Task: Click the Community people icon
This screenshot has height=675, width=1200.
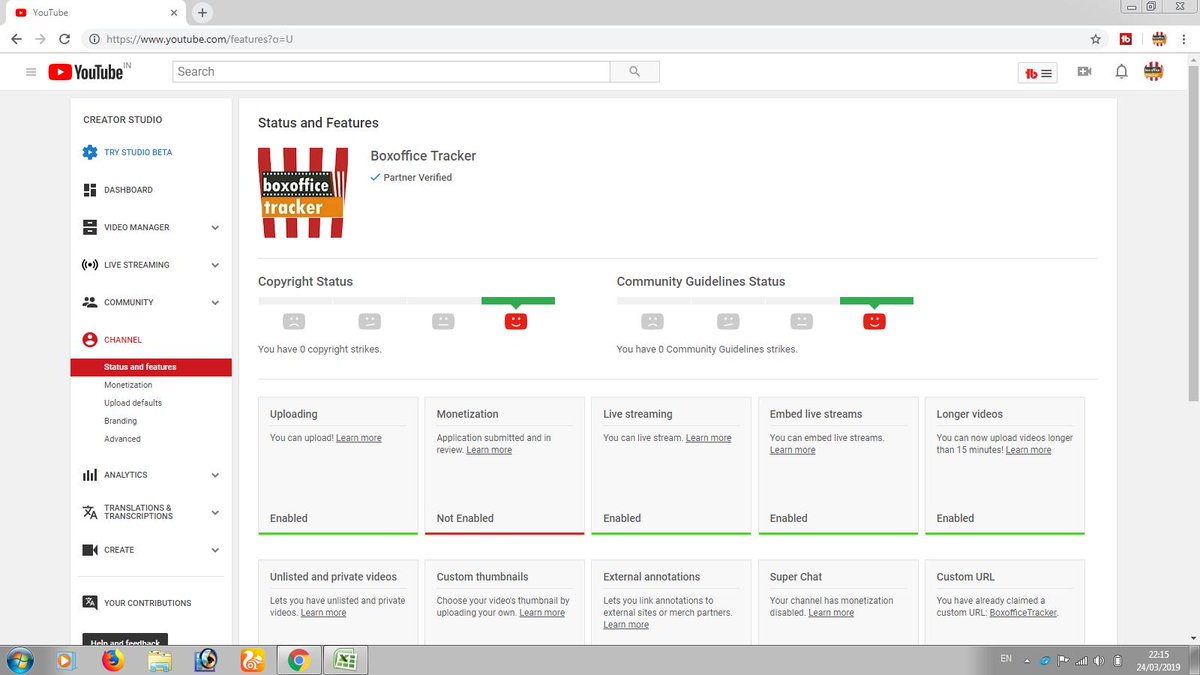Action: tap(90, 302)
